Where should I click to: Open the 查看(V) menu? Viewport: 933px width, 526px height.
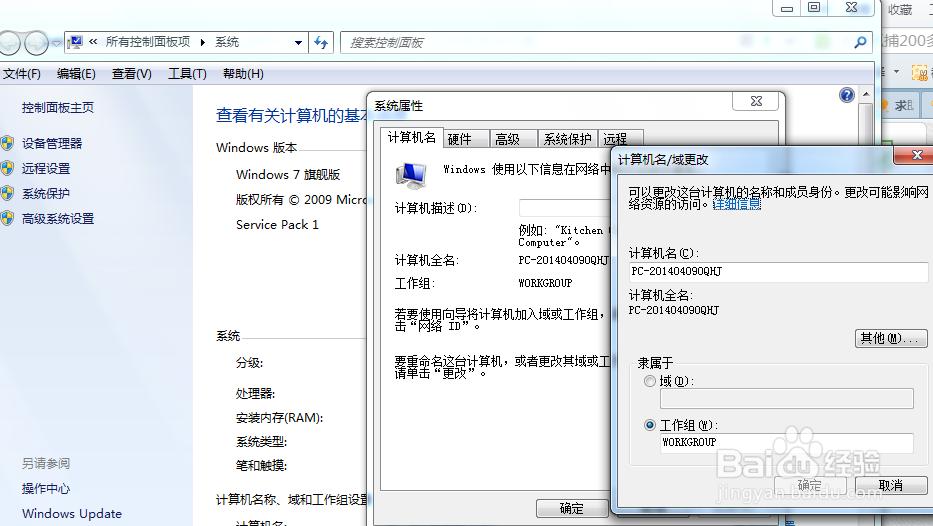pos(132,74)
